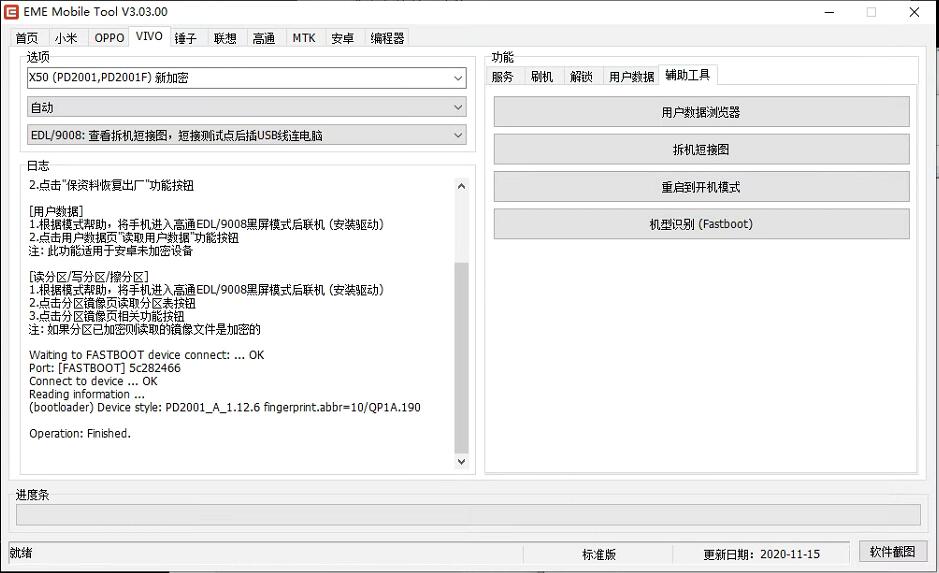Click the 进度条 progress bar
The image size is (939, 573).
pos(468,515)
